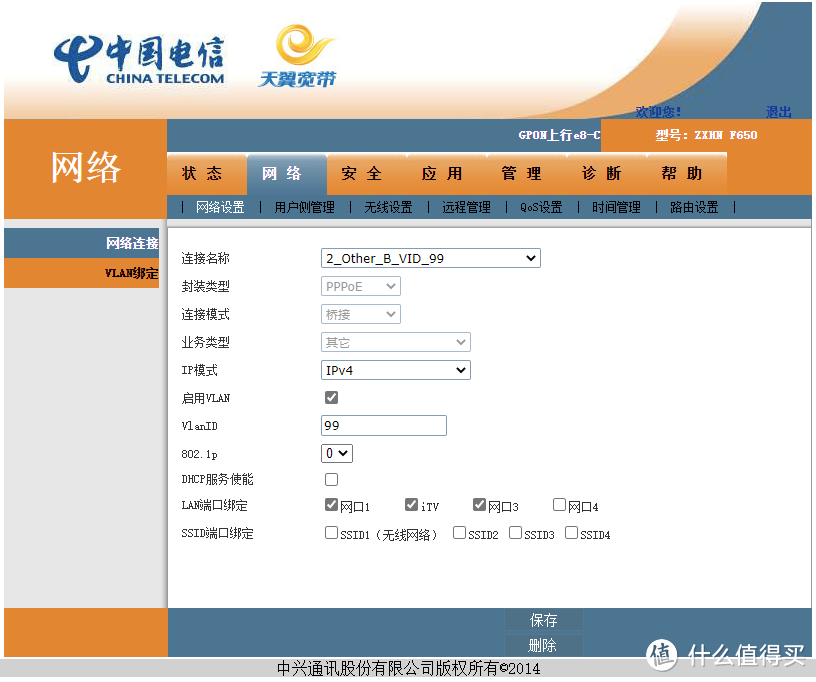Check the SSID1 (无线网络) binding
The width and height of the screenshot is (816, 682).
click(331, 532)
